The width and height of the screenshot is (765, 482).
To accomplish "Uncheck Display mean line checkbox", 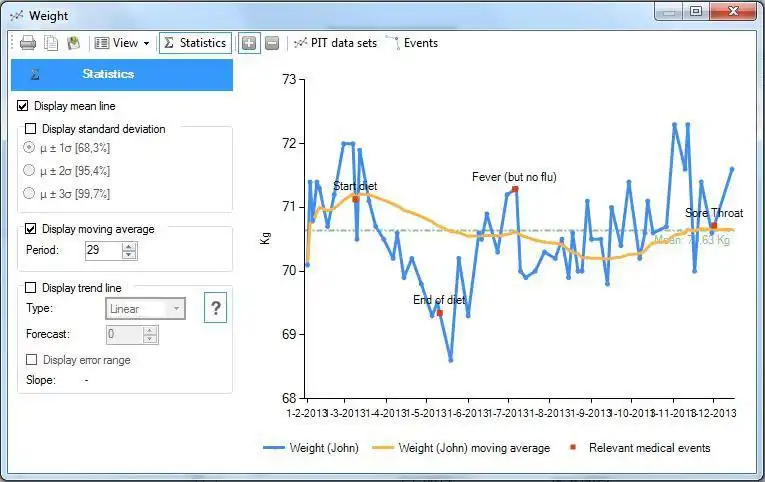I will (x=22, y=106).
